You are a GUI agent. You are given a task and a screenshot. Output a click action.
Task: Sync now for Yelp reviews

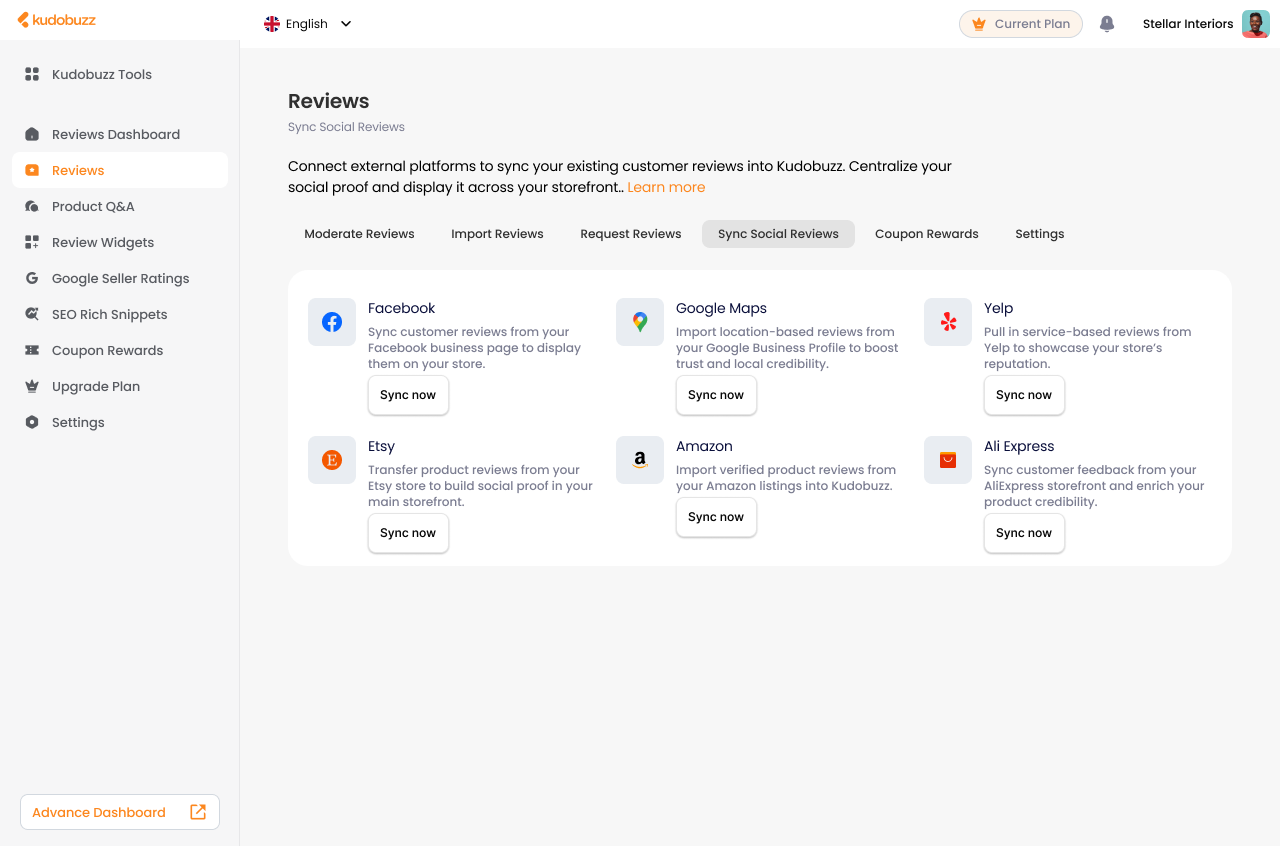coord(1024,395)
